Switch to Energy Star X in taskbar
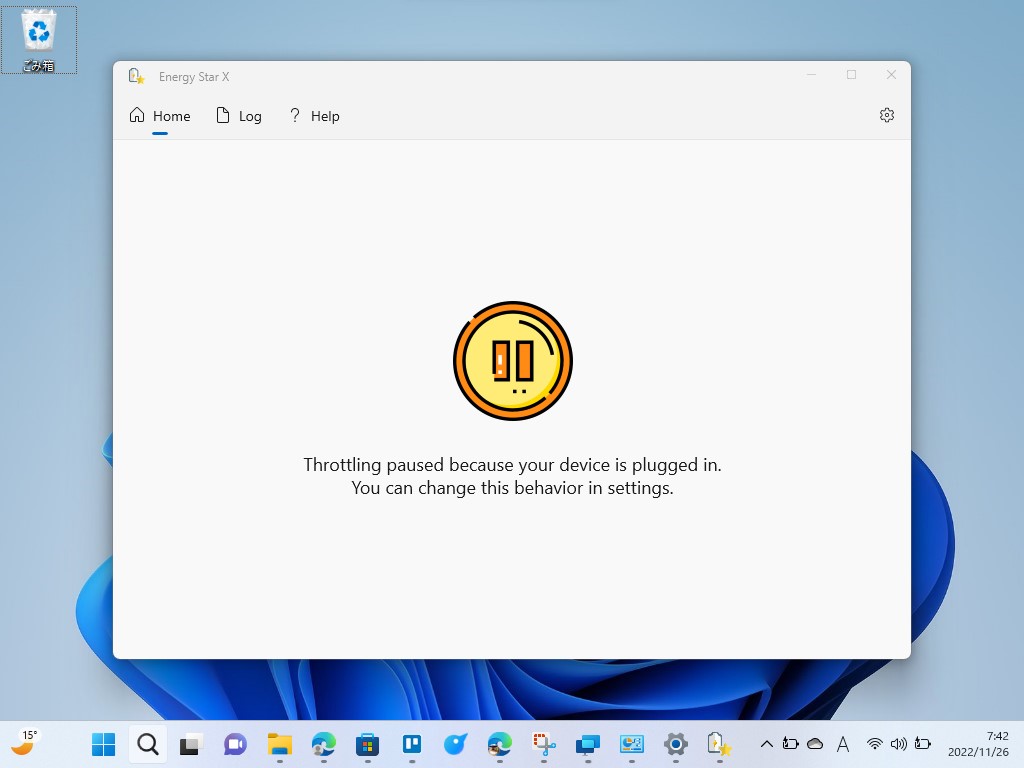This screenshot has height=768, width=1024. 719,744
